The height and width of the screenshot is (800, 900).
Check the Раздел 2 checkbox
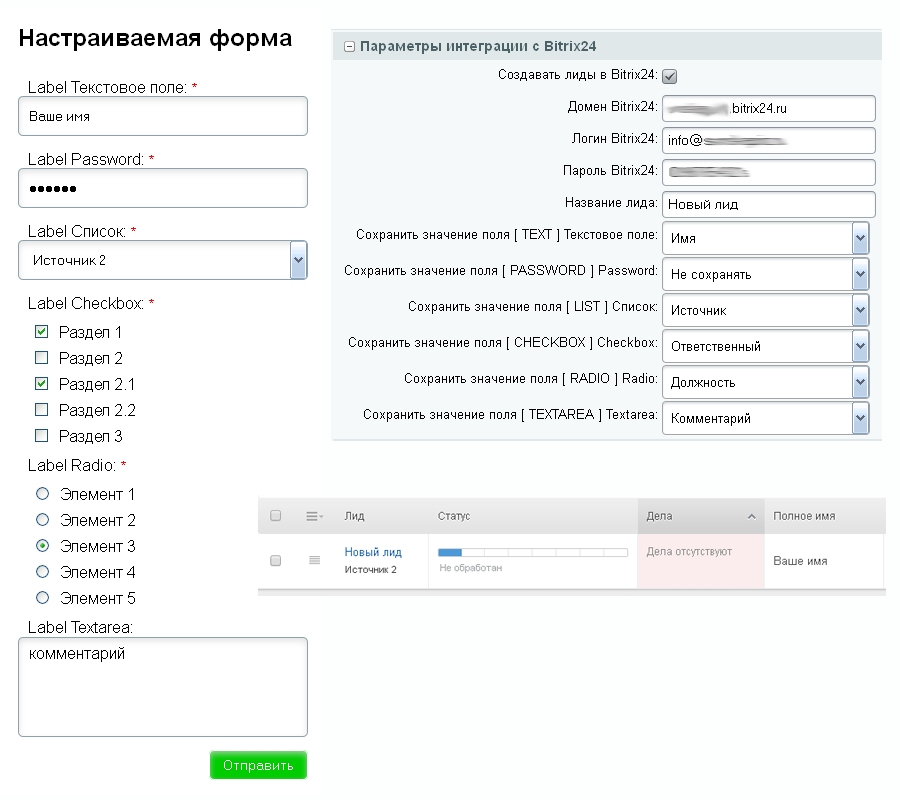pos(41,358)
